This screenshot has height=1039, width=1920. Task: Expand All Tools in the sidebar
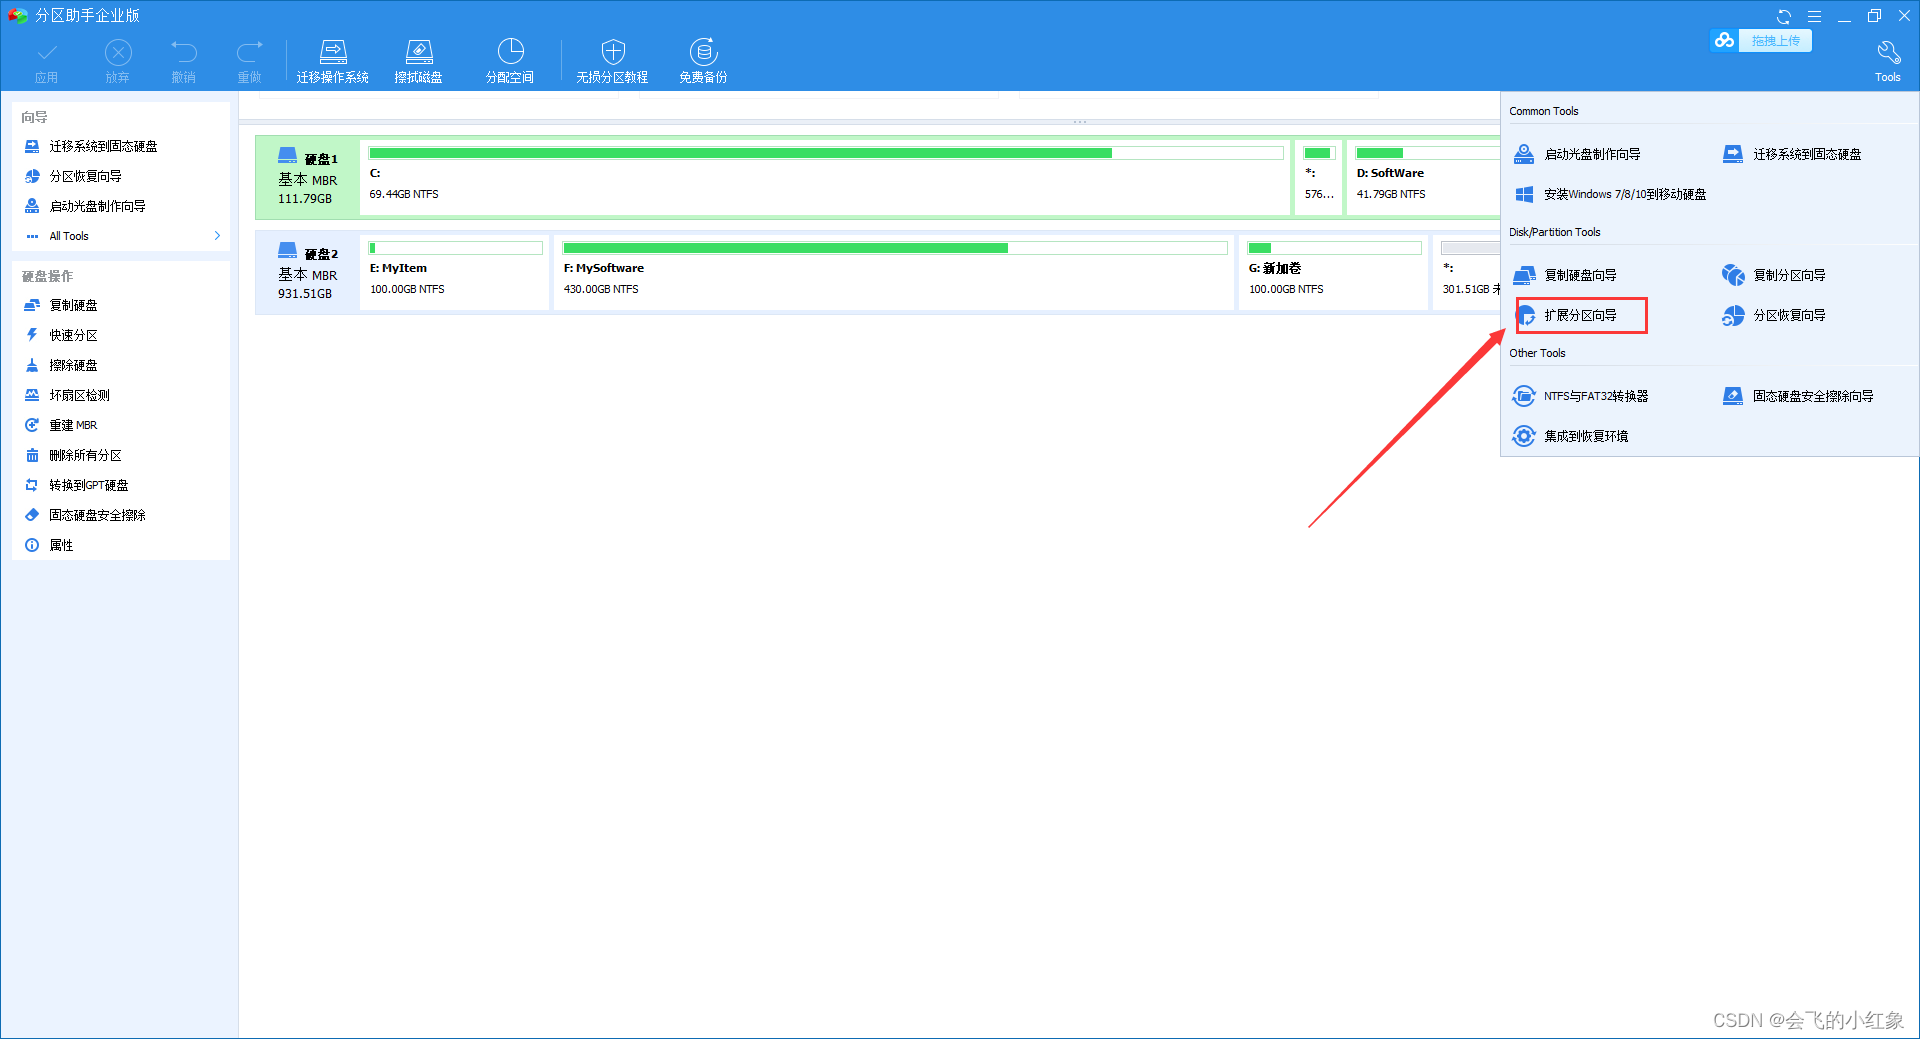pos(122,236)
